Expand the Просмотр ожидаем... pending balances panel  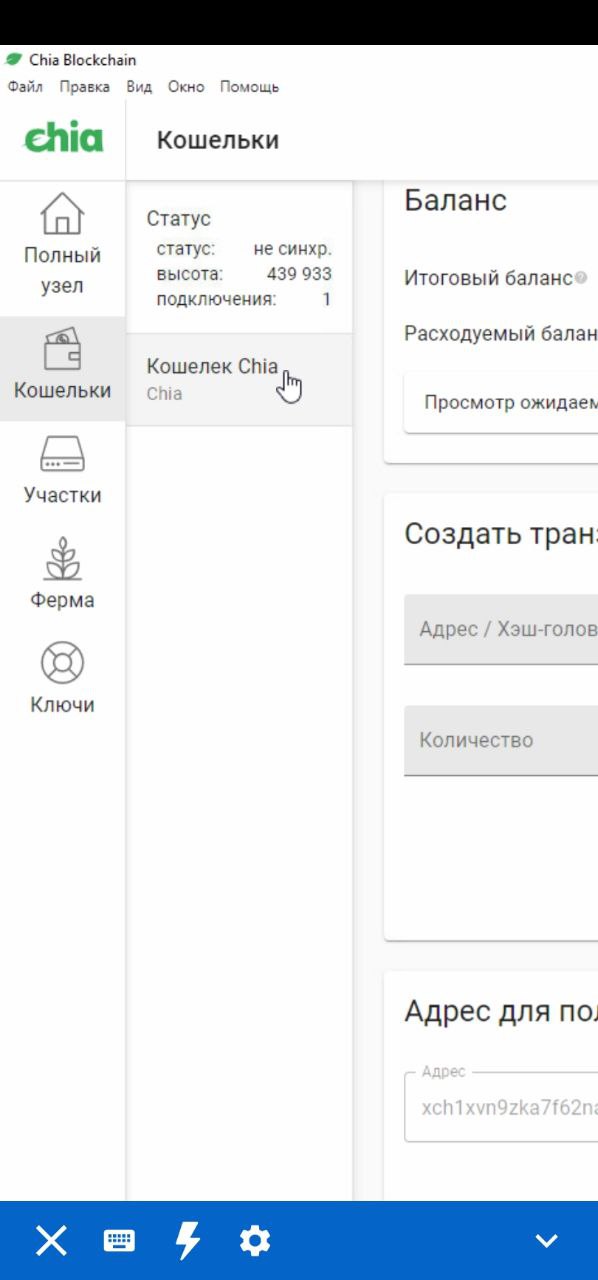[501, 403]
